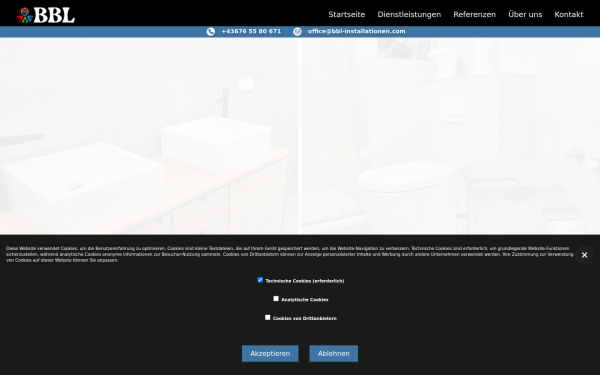Open the Startseite menu item

point(347,15)
